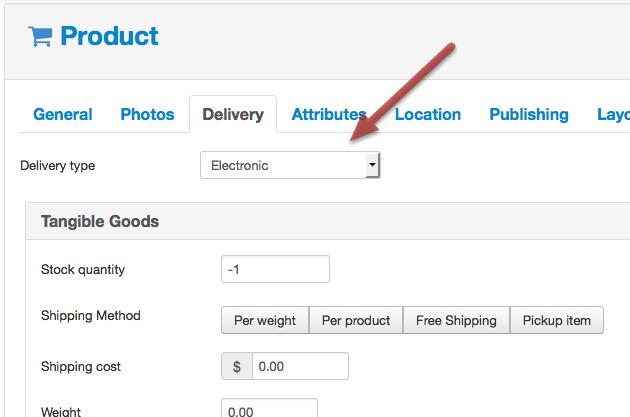
Task: Click the Product page heading
Action: coord(109,36)
